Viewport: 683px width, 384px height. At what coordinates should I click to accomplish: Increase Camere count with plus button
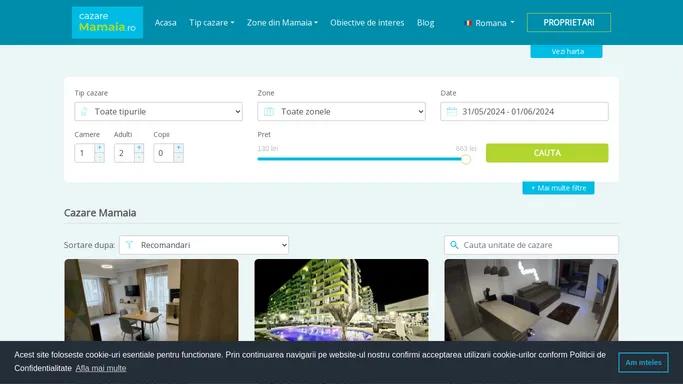[x=99, y=148]
